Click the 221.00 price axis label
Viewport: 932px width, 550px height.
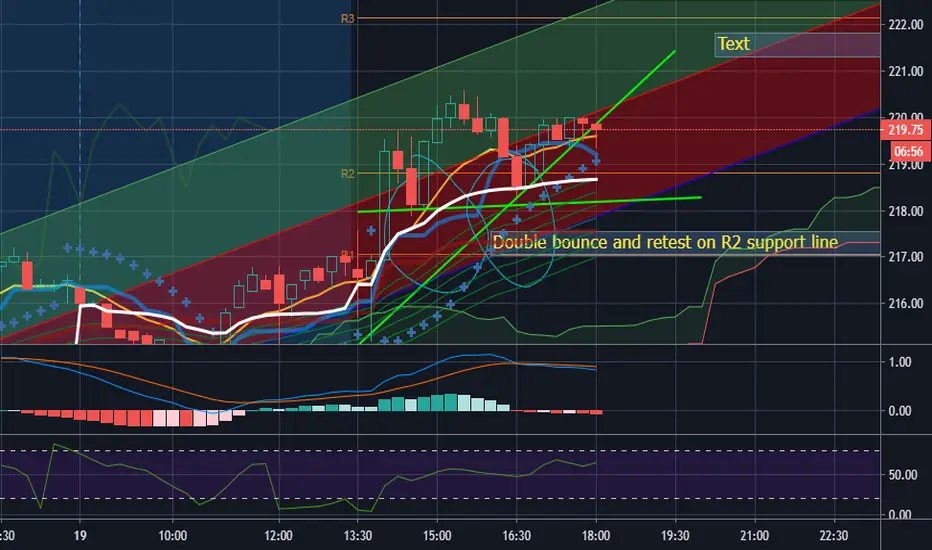[x=906, y=71]
